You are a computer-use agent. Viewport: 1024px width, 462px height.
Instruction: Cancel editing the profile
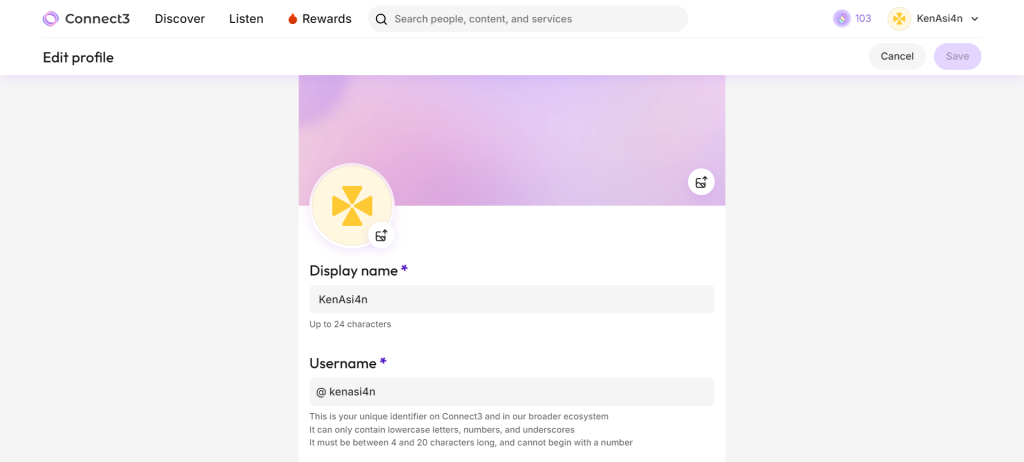click(x=897, y=56)
